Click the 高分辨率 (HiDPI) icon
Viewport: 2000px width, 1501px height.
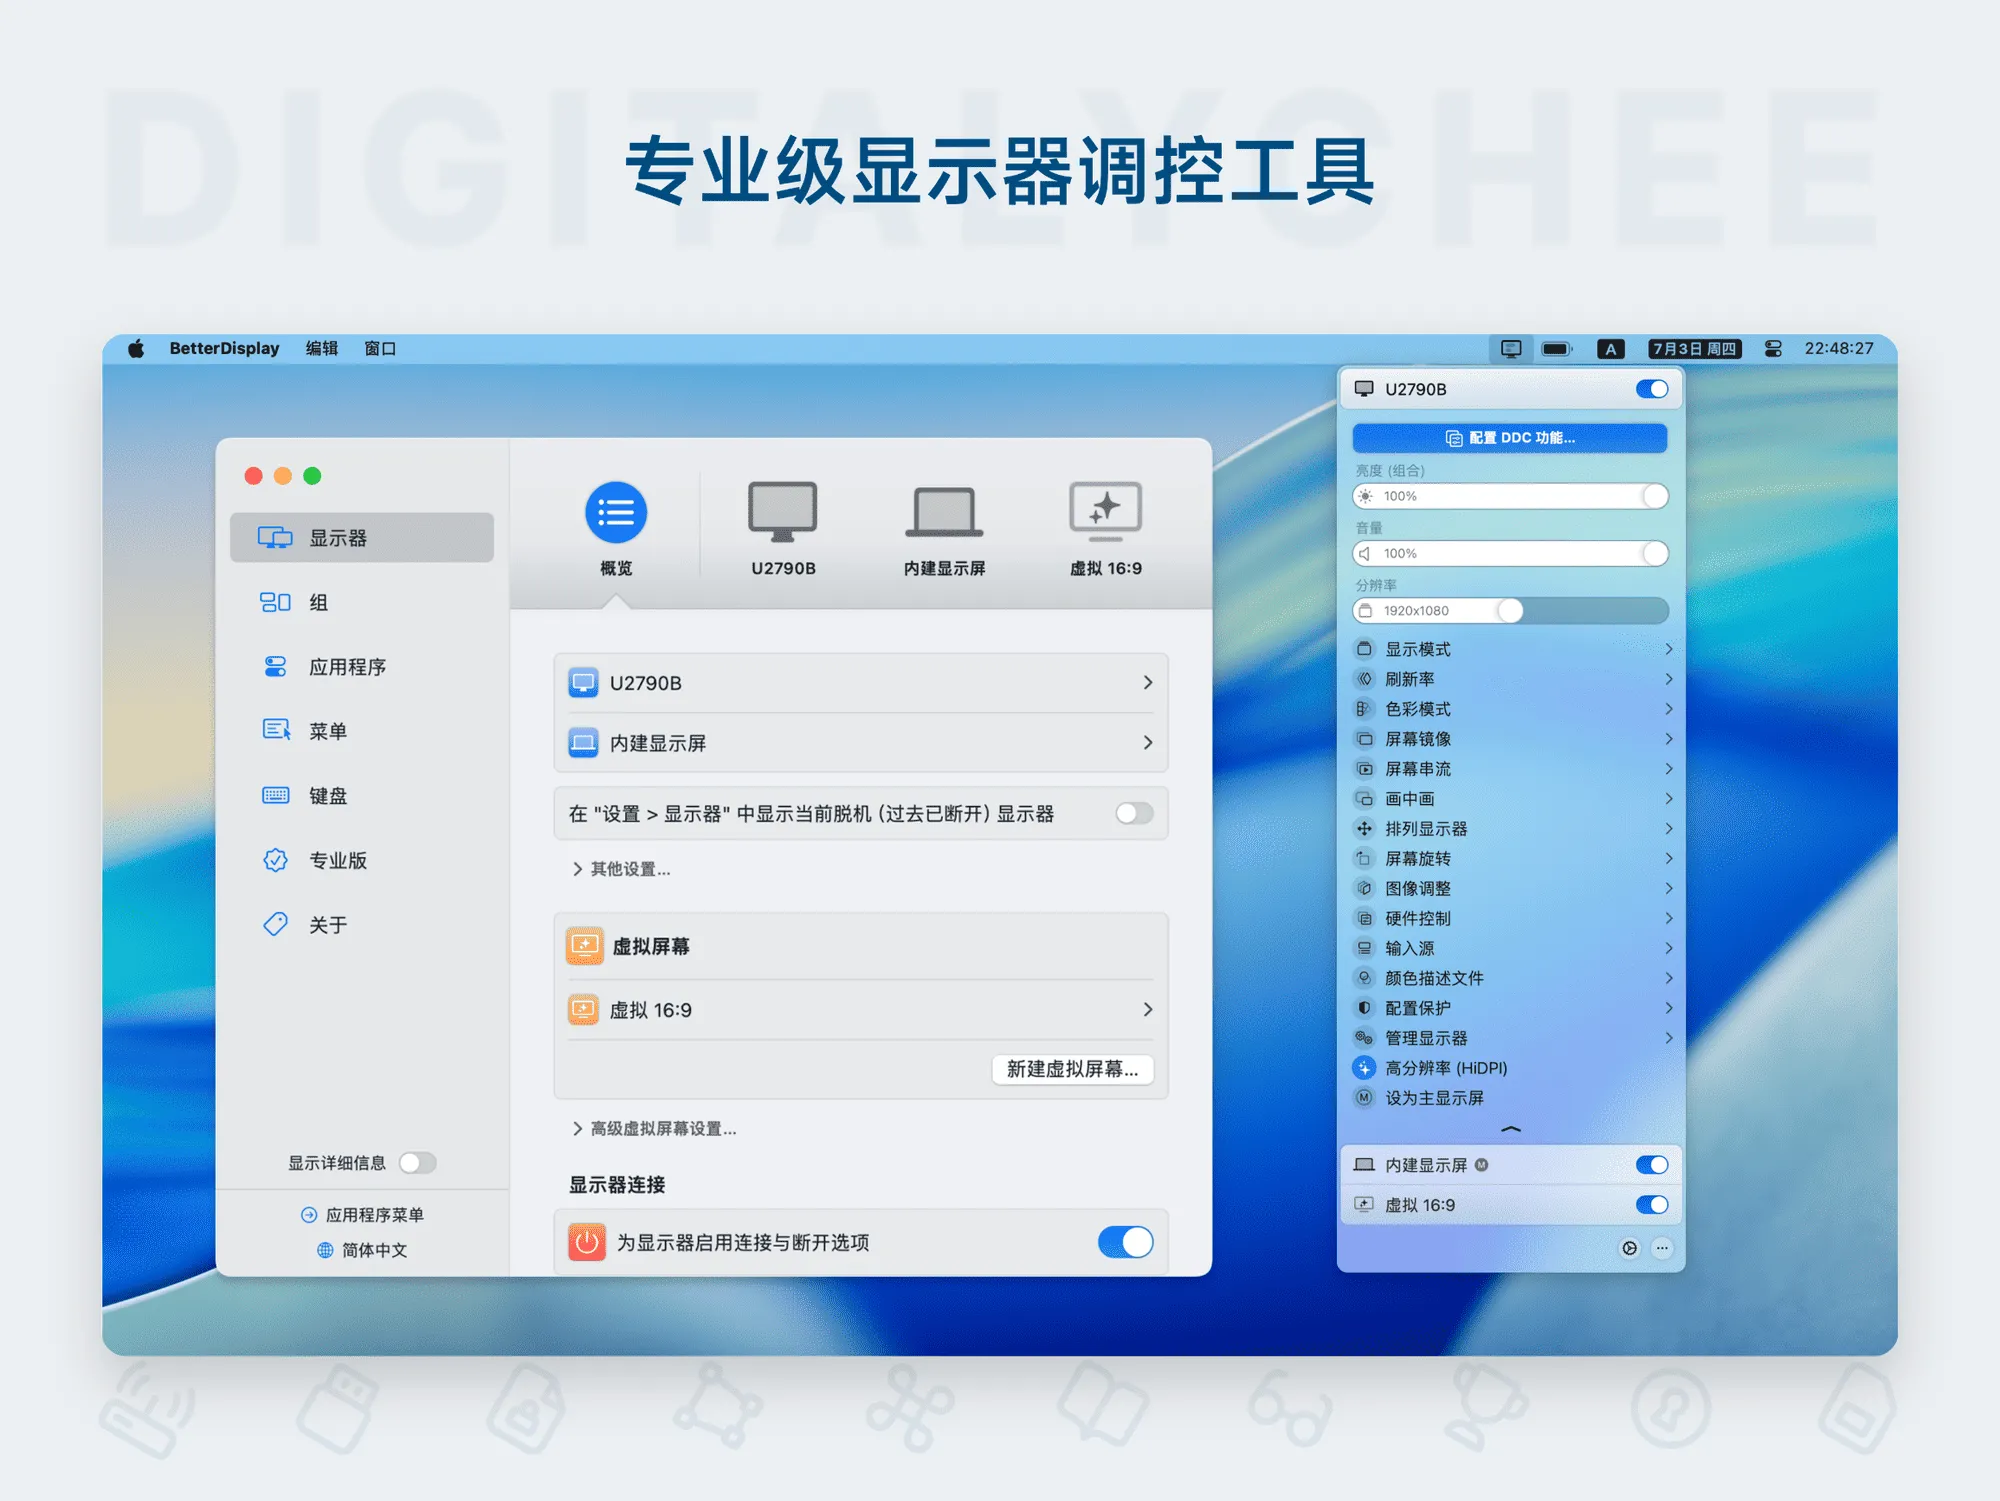click(x=1364, y=1067)
